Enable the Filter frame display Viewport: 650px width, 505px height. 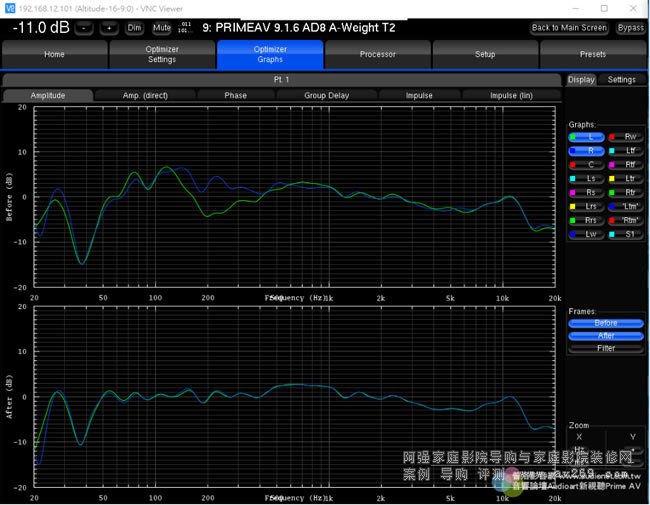click(606, 349)
